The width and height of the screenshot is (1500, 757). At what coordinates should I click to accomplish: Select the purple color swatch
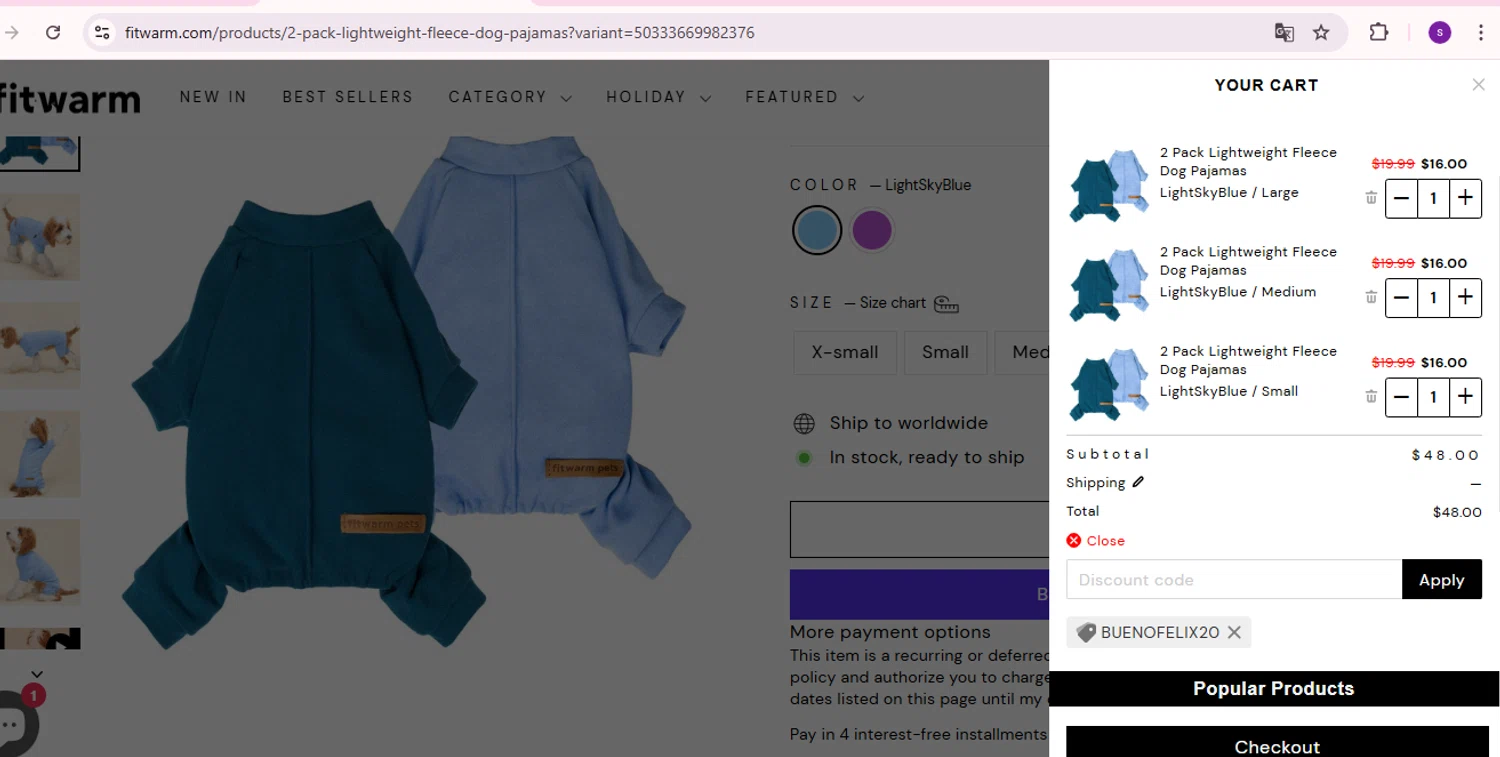pos(871,230)
